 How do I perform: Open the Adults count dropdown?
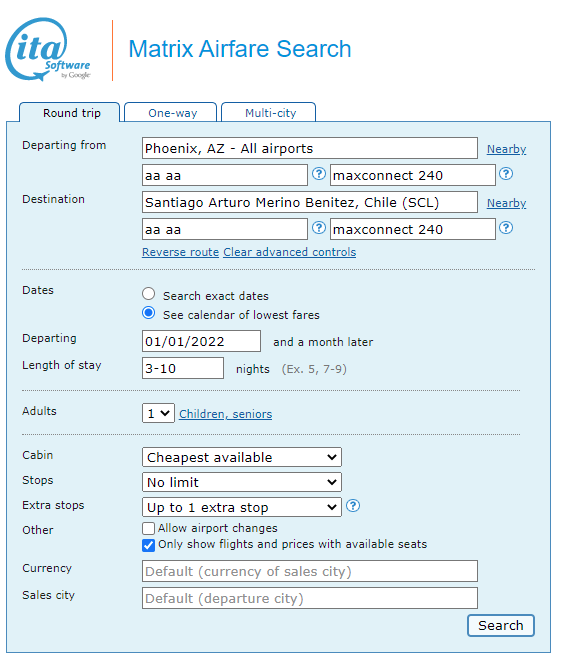pyautogui.click(x=158, y=413)
